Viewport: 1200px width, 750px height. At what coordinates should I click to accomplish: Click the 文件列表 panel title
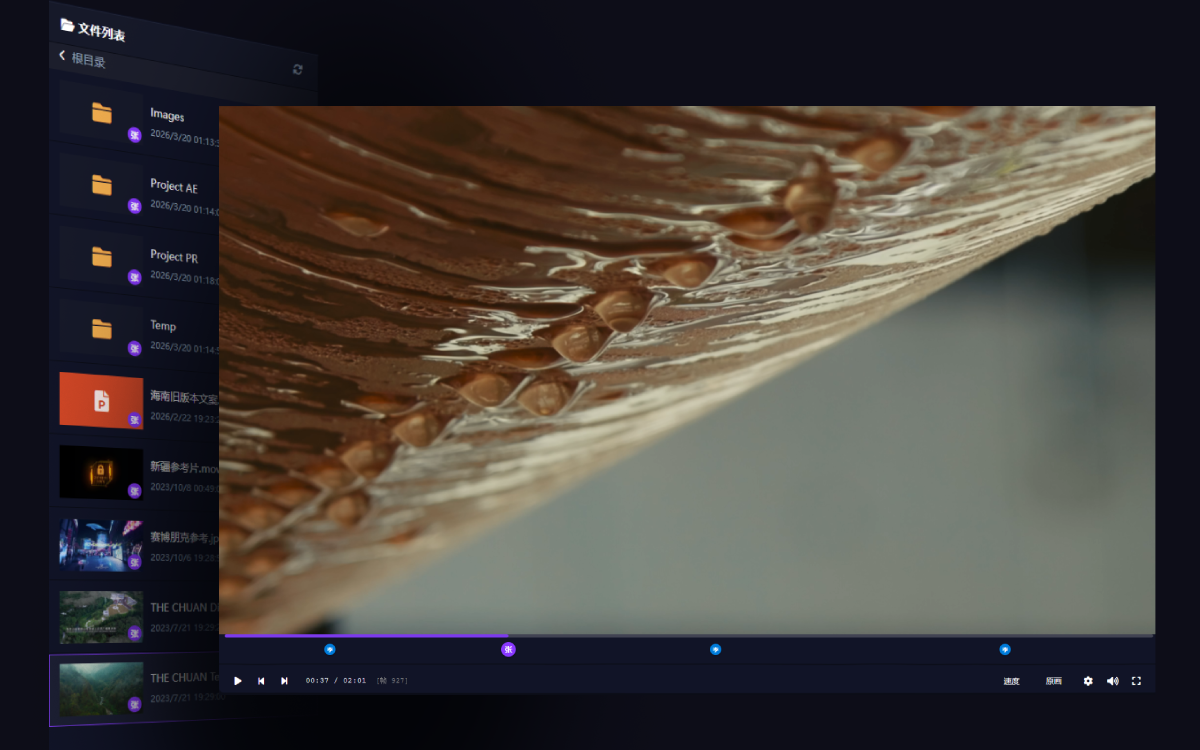(102, 31)
